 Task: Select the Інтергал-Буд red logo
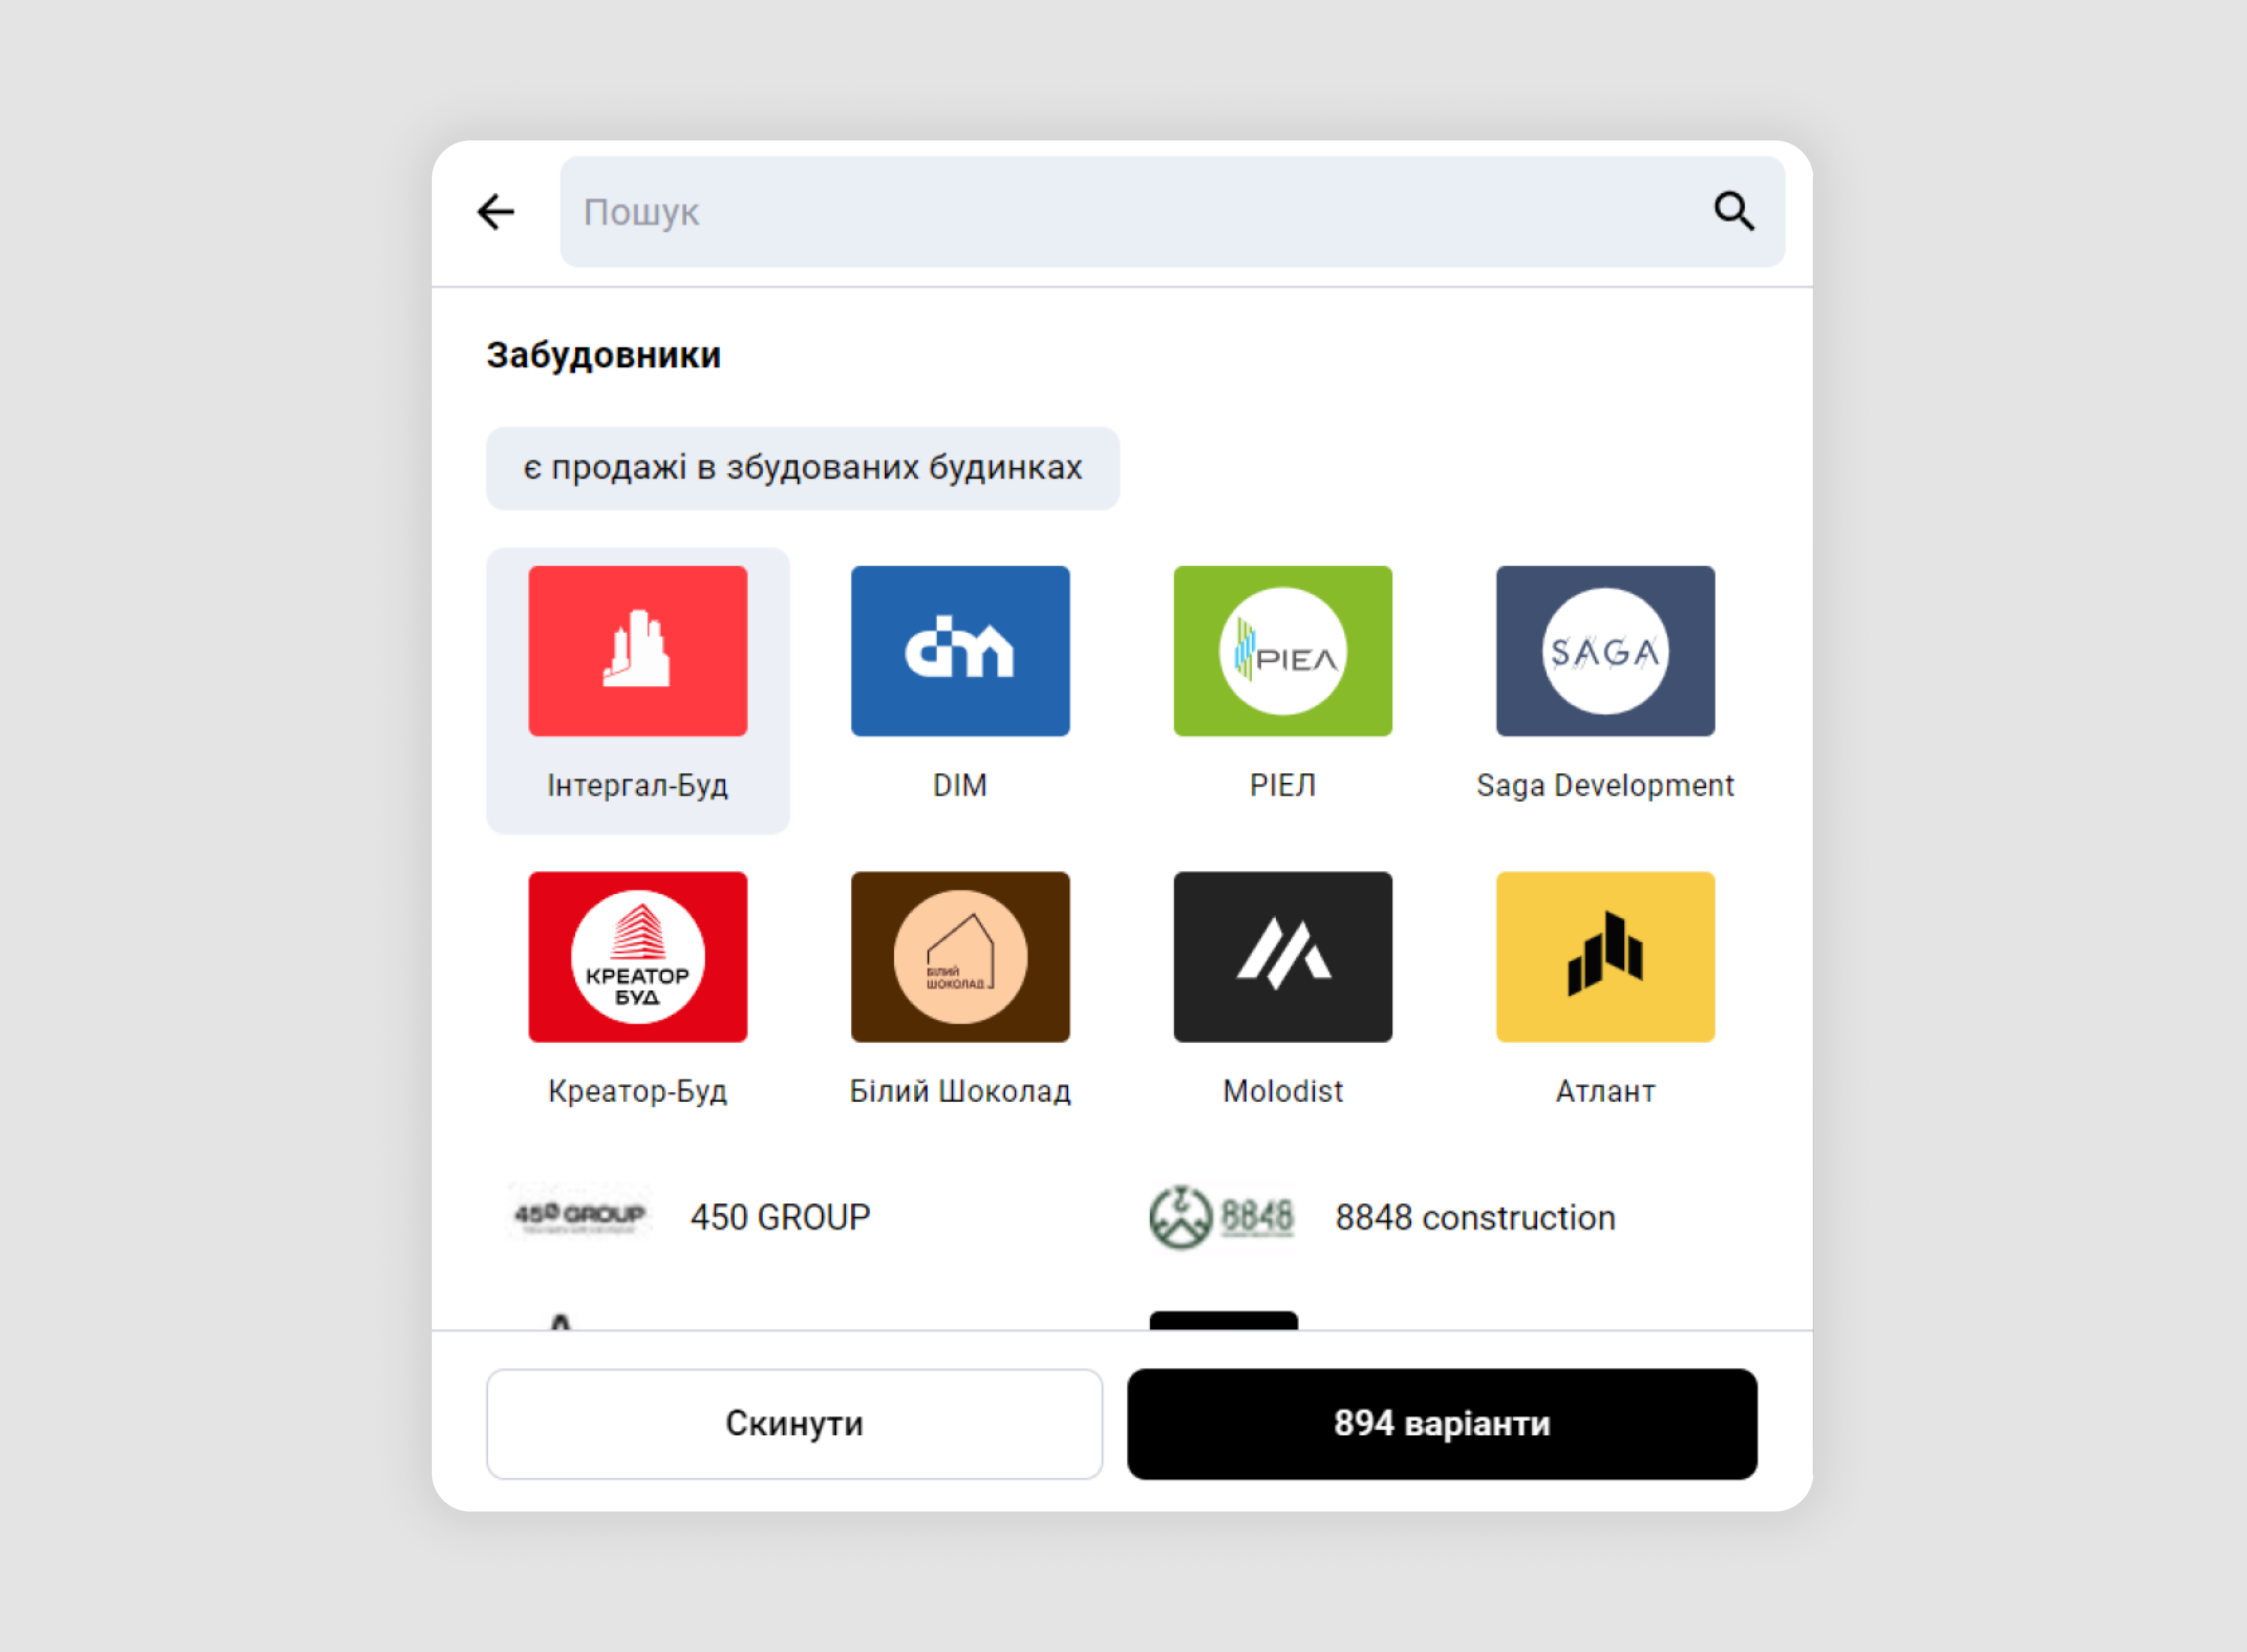click(638, 651)
